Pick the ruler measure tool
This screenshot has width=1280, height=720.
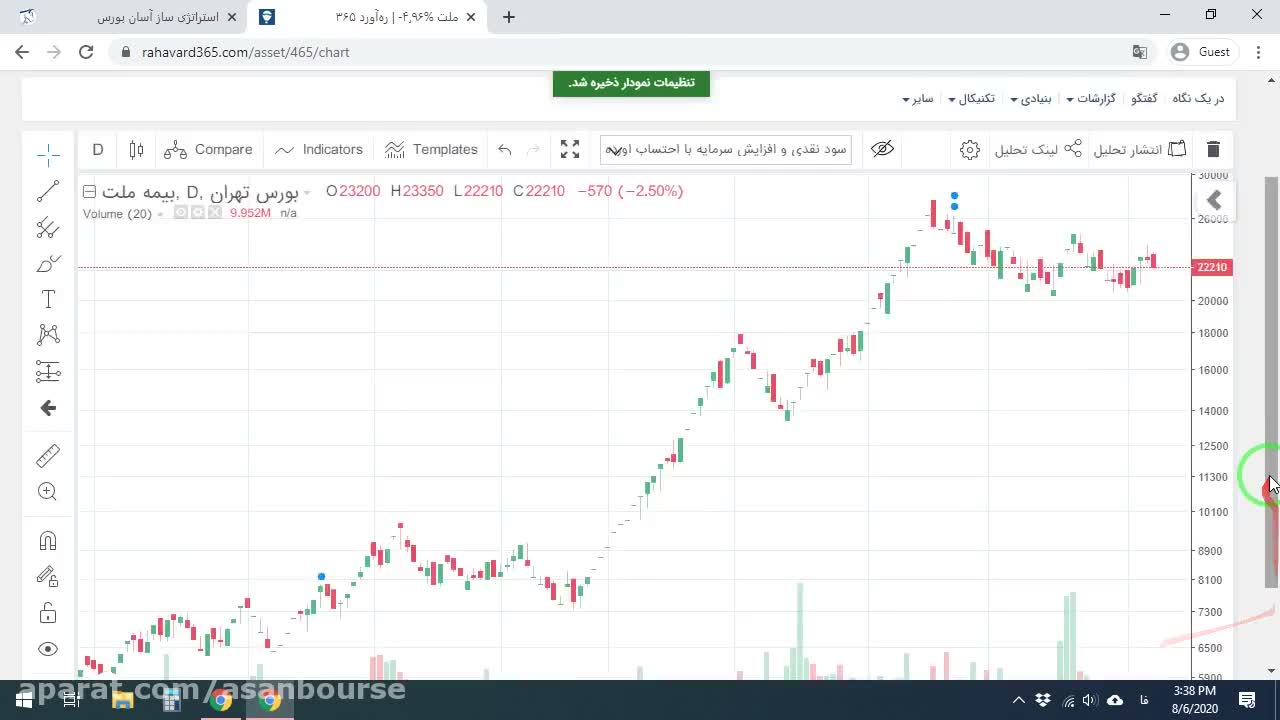pos(48,456)
